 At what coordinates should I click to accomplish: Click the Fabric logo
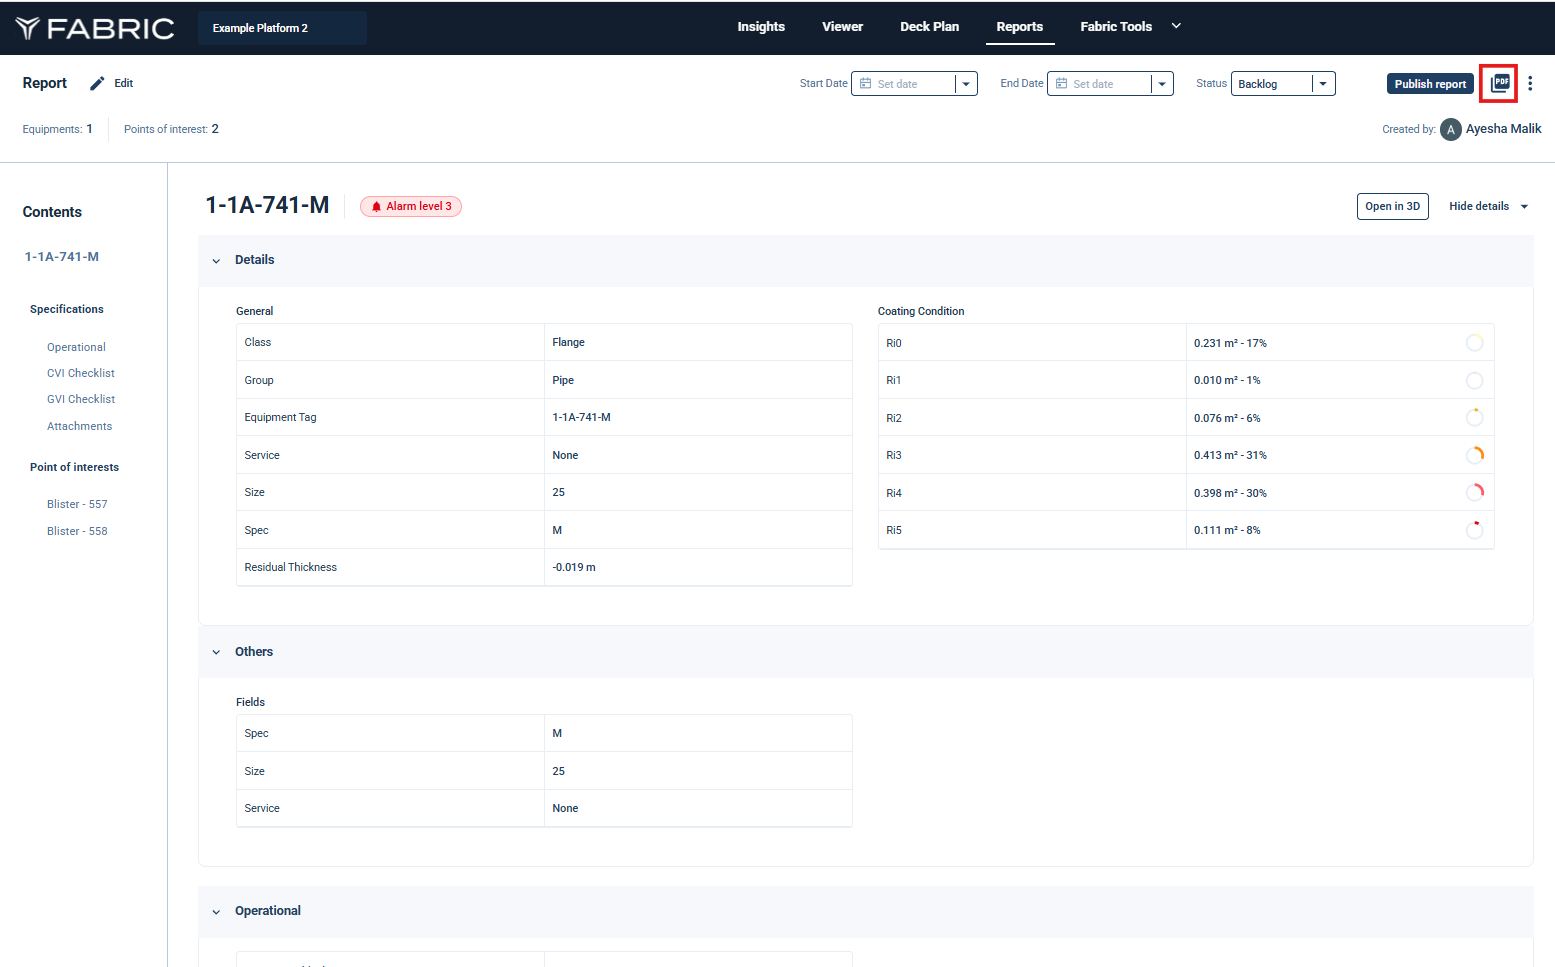coord(96,28)
